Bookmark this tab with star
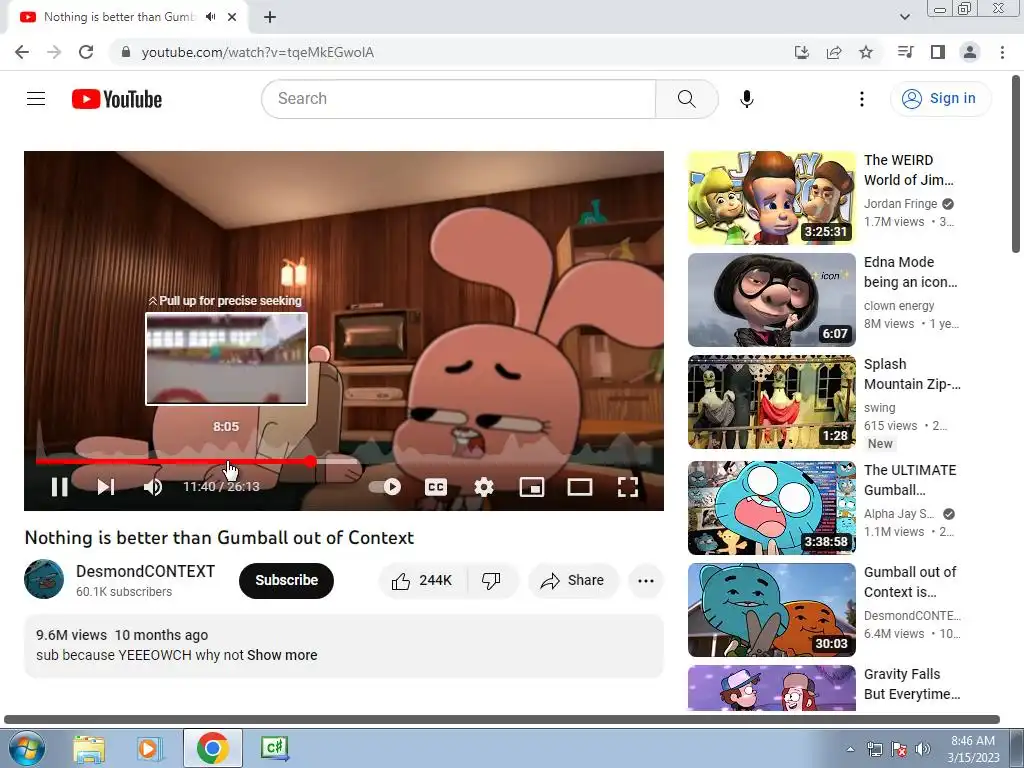1024x768 pixels. point(865,52)
